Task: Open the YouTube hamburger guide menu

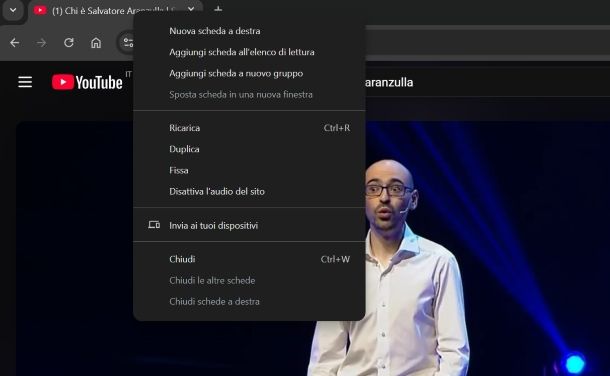Action: 25,82
